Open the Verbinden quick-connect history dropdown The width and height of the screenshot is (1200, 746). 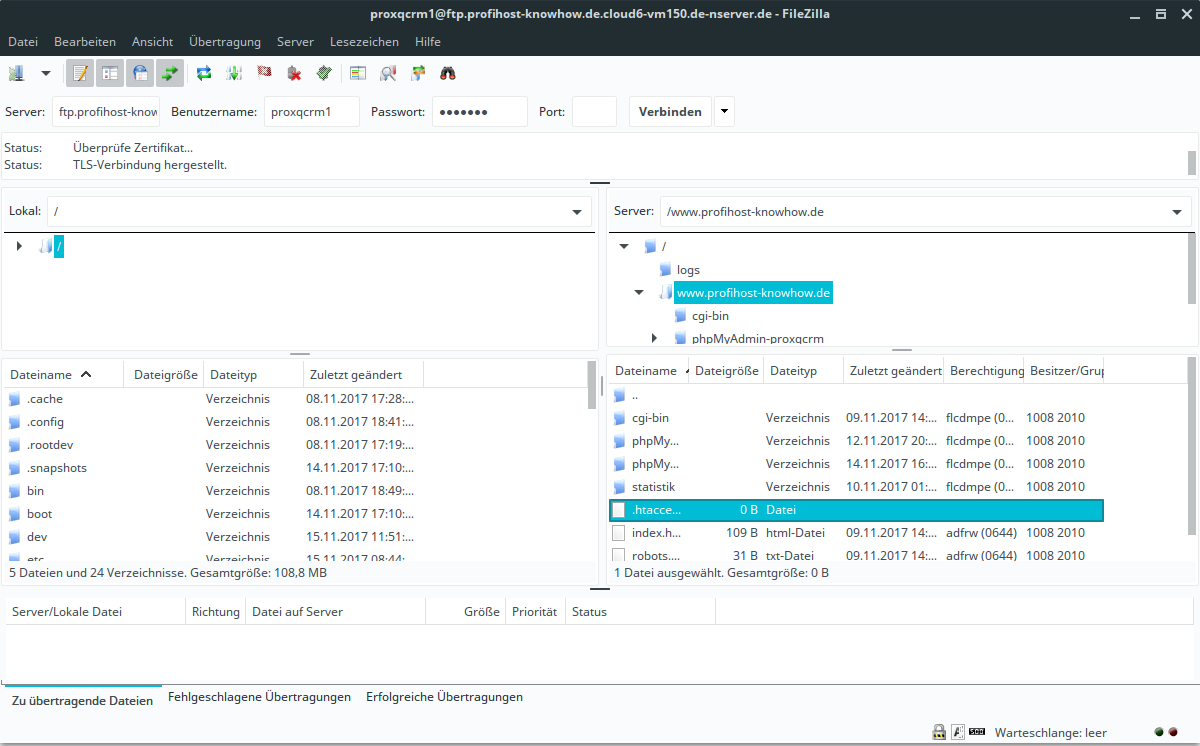[724, 111]
